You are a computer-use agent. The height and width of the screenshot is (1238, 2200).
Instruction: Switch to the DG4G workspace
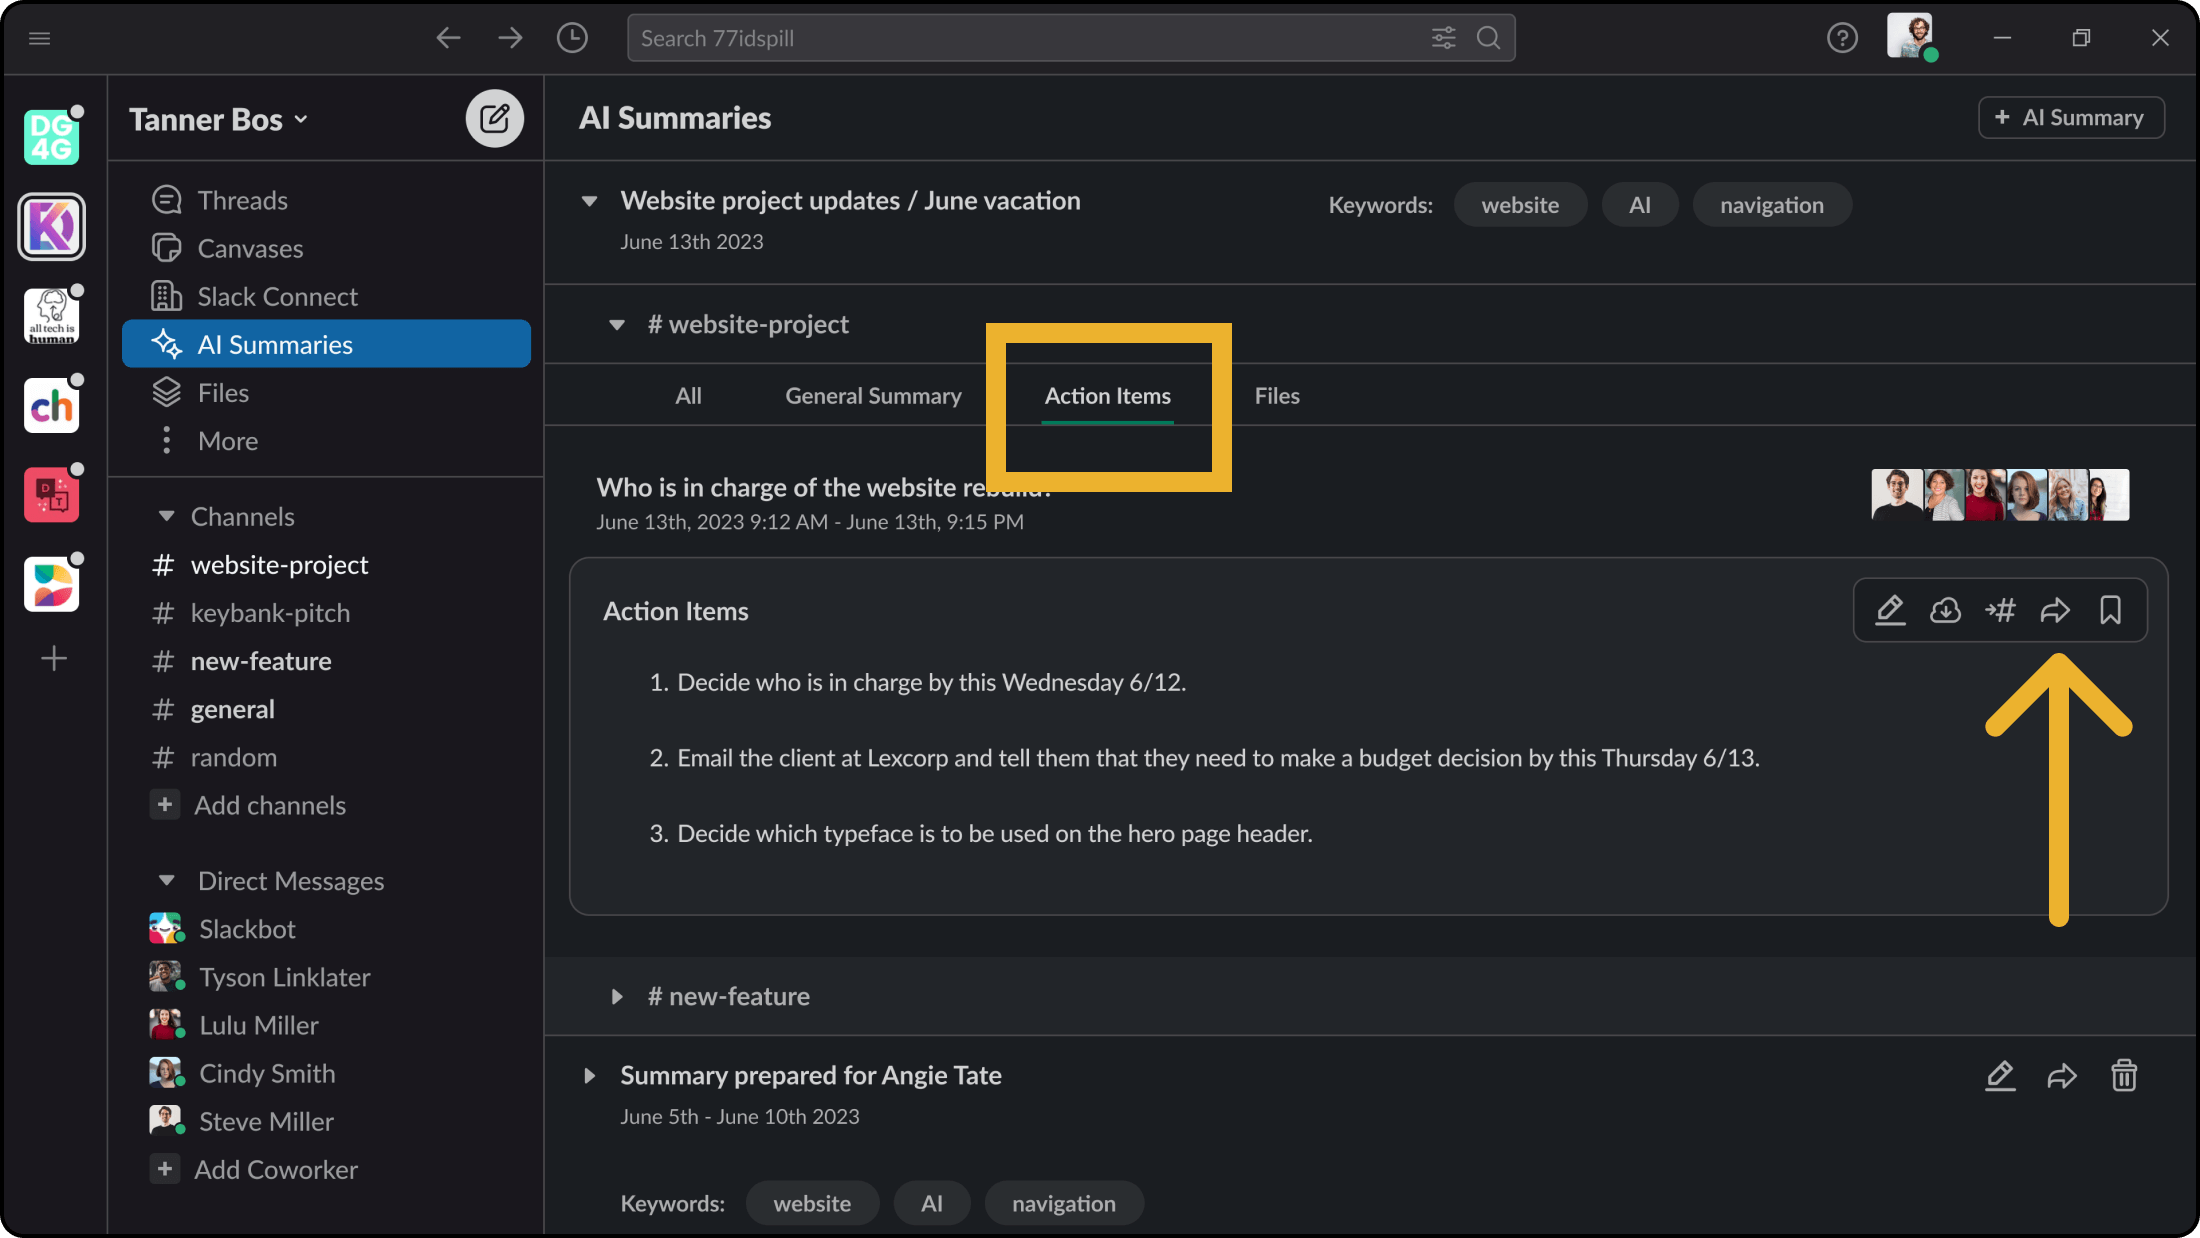click(x=52, y=137)
